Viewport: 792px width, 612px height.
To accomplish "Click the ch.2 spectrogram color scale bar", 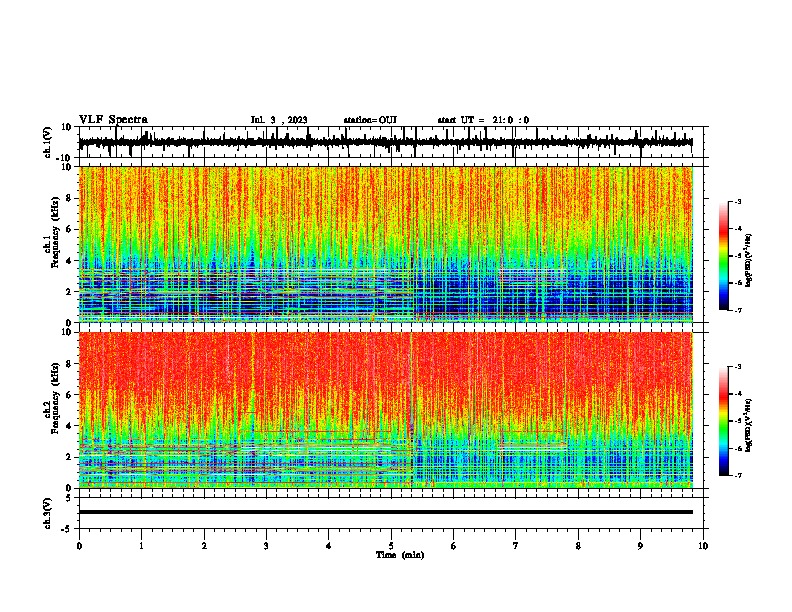I will click(x=723, y=421).
